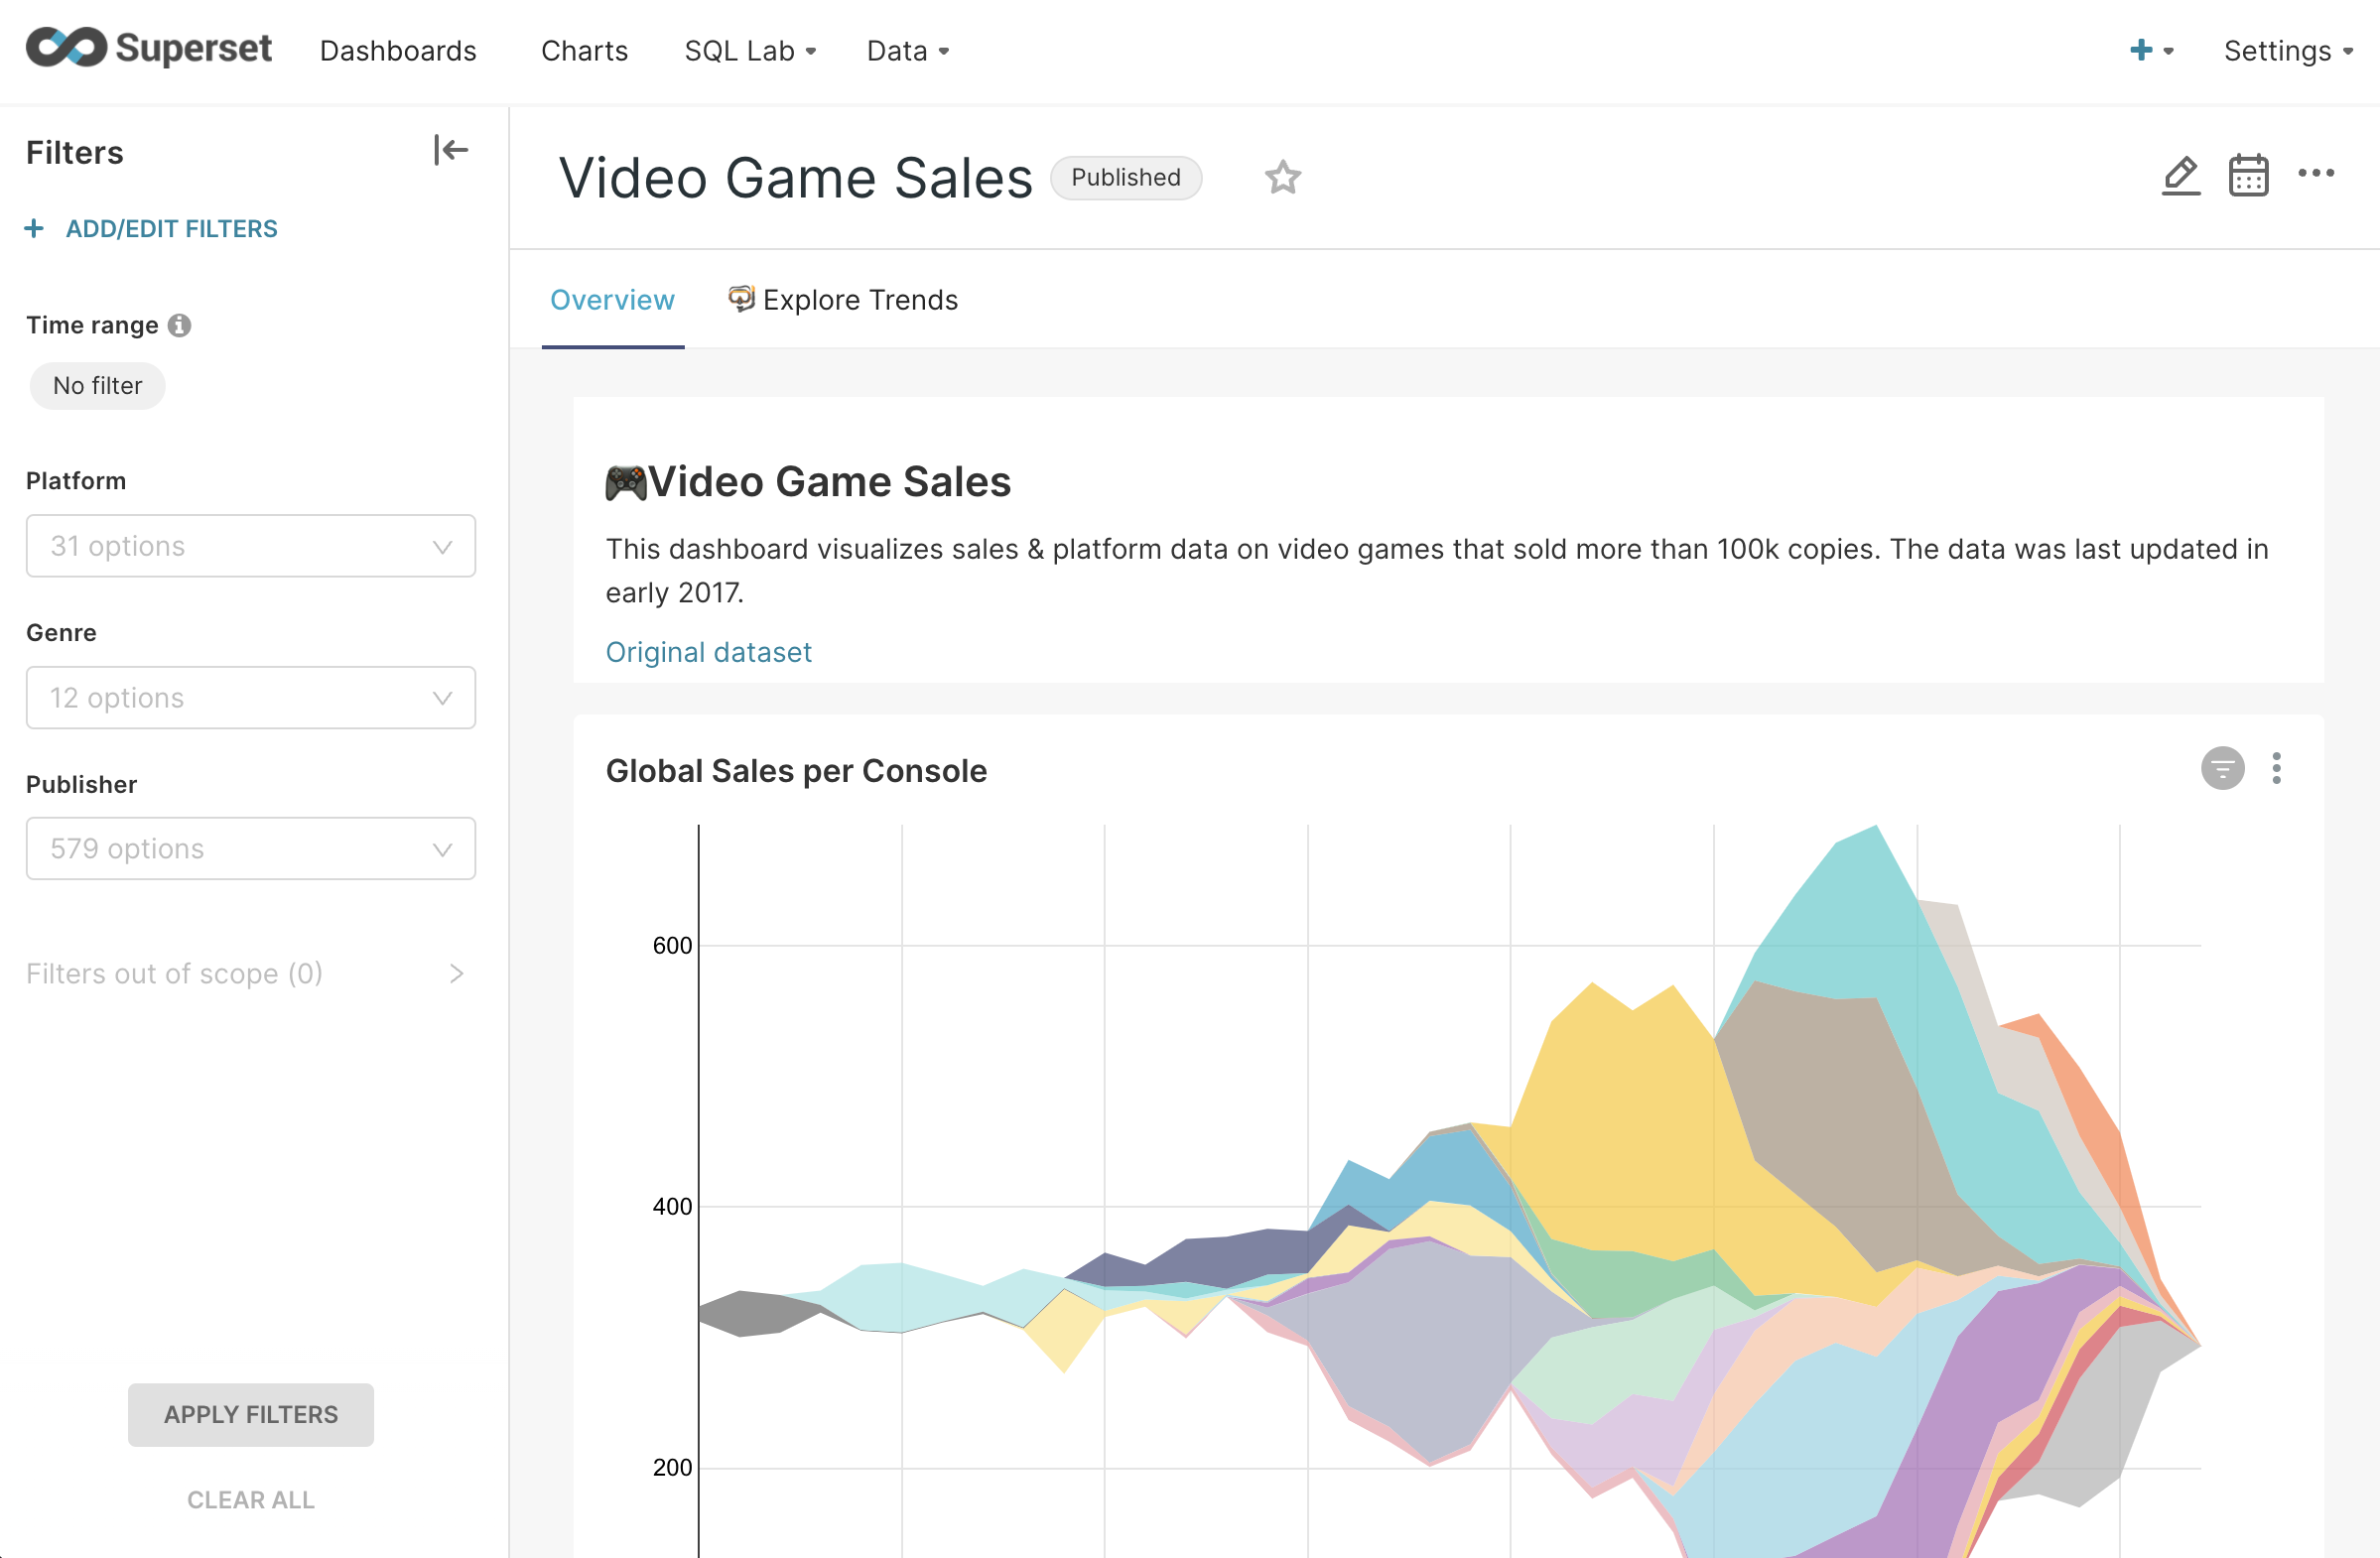Click the collapse filters panel icon
This screenshot has height=1558, width=2380.
click(451, 150)
